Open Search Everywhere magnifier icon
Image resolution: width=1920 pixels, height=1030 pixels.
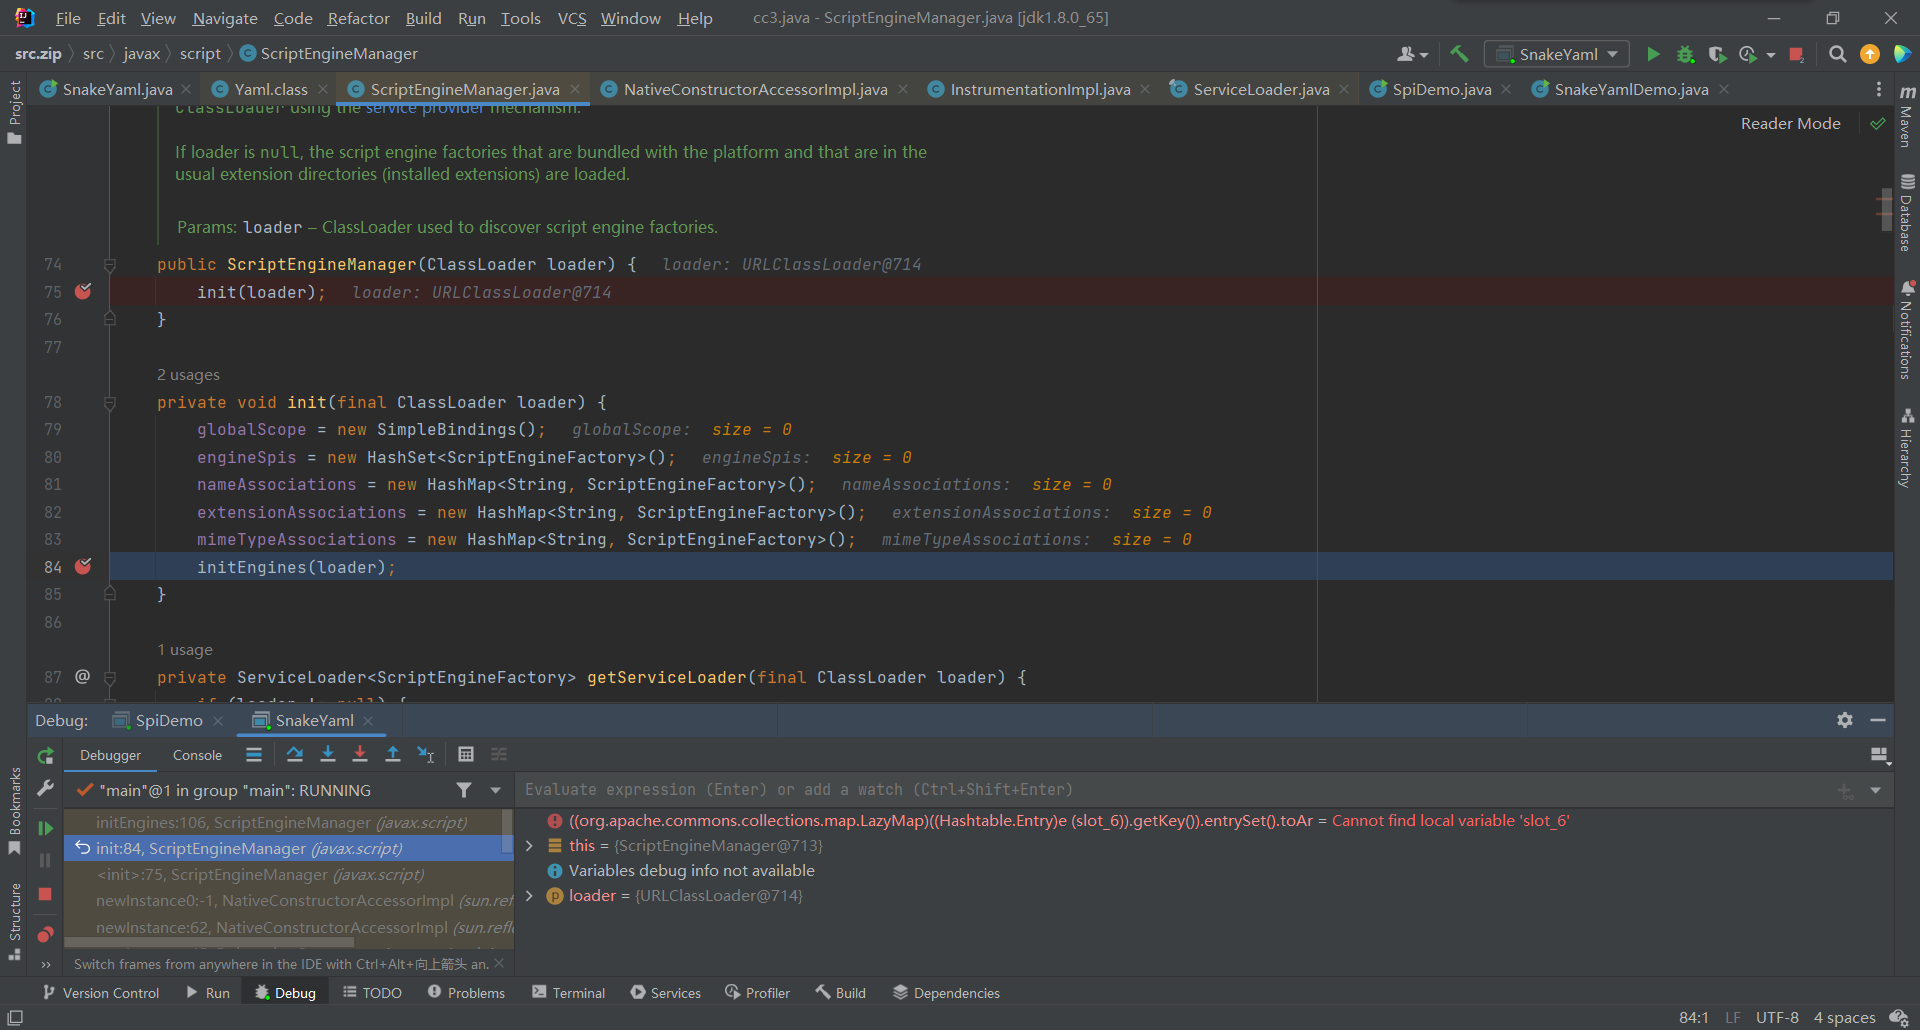click(x=1837, y=54)
